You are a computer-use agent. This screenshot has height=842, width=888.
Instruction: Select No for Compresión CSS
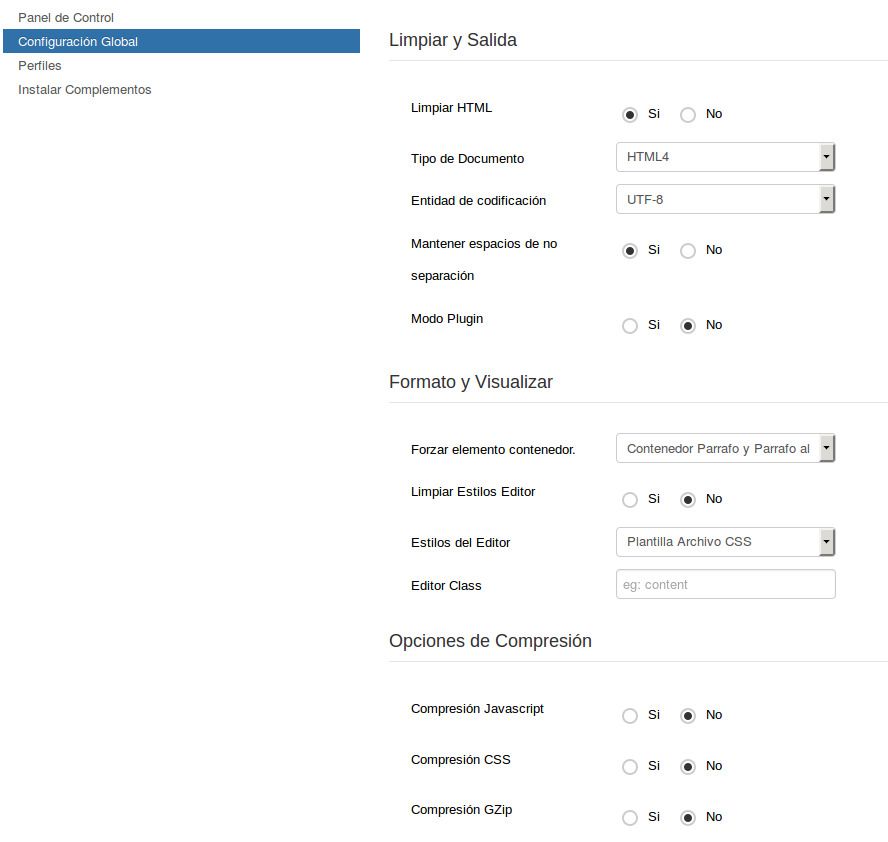688,767
